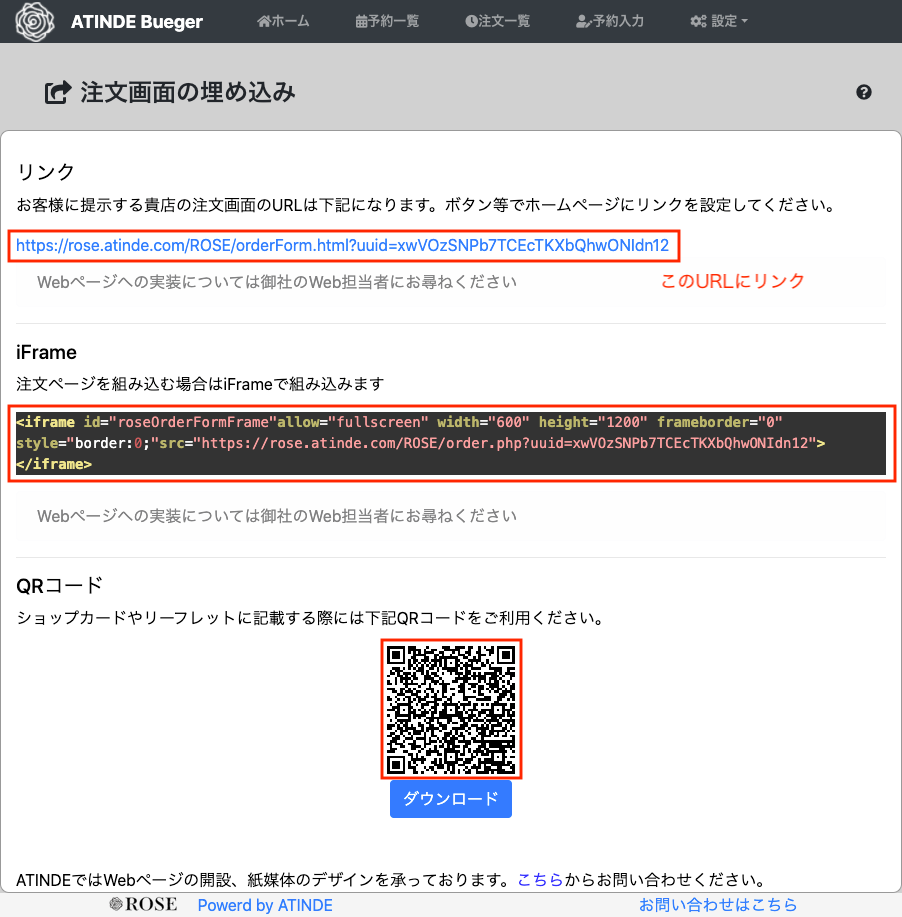This screenshot has height=917, width=902.
Task: Click the 注文画面の埋め込み page title
Action: click(188, 92)
